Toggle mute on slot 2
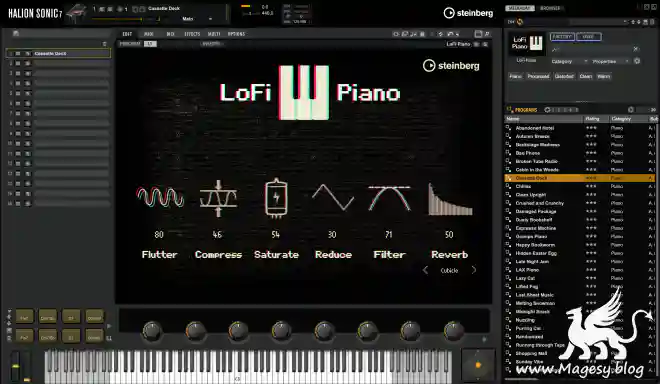The width and height of the screenshot is (660, 384). click(18, 63)
